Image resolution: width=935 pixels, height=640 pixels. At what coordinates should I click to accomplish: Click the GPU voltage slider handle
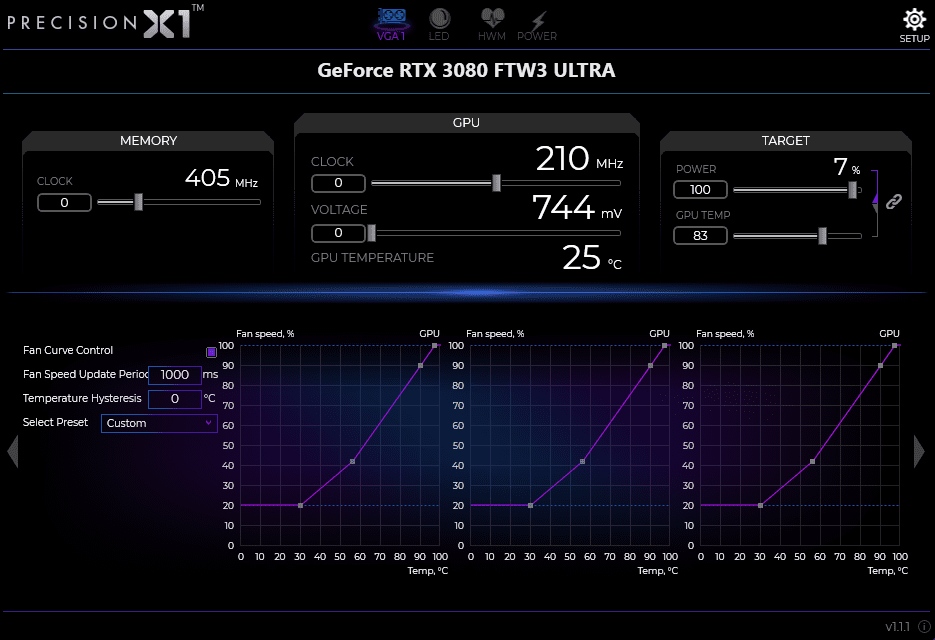click(x=371, y=233)
